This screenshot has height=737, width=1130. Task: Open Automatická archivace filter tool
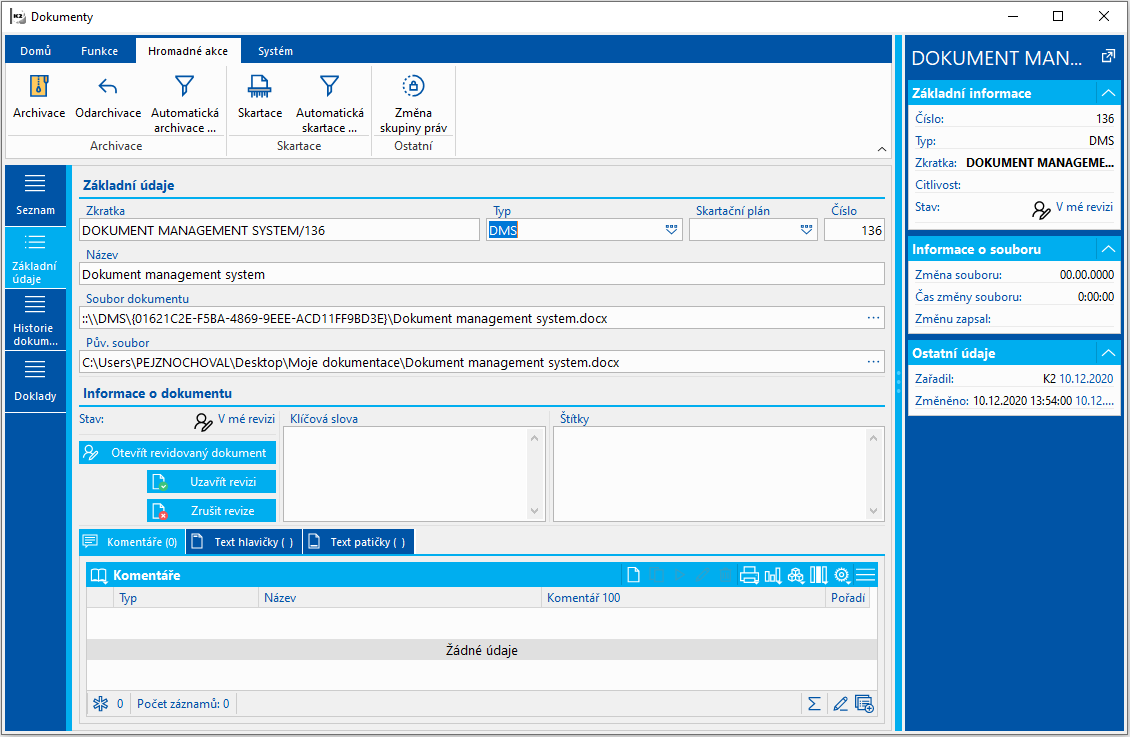click(184, 86)
